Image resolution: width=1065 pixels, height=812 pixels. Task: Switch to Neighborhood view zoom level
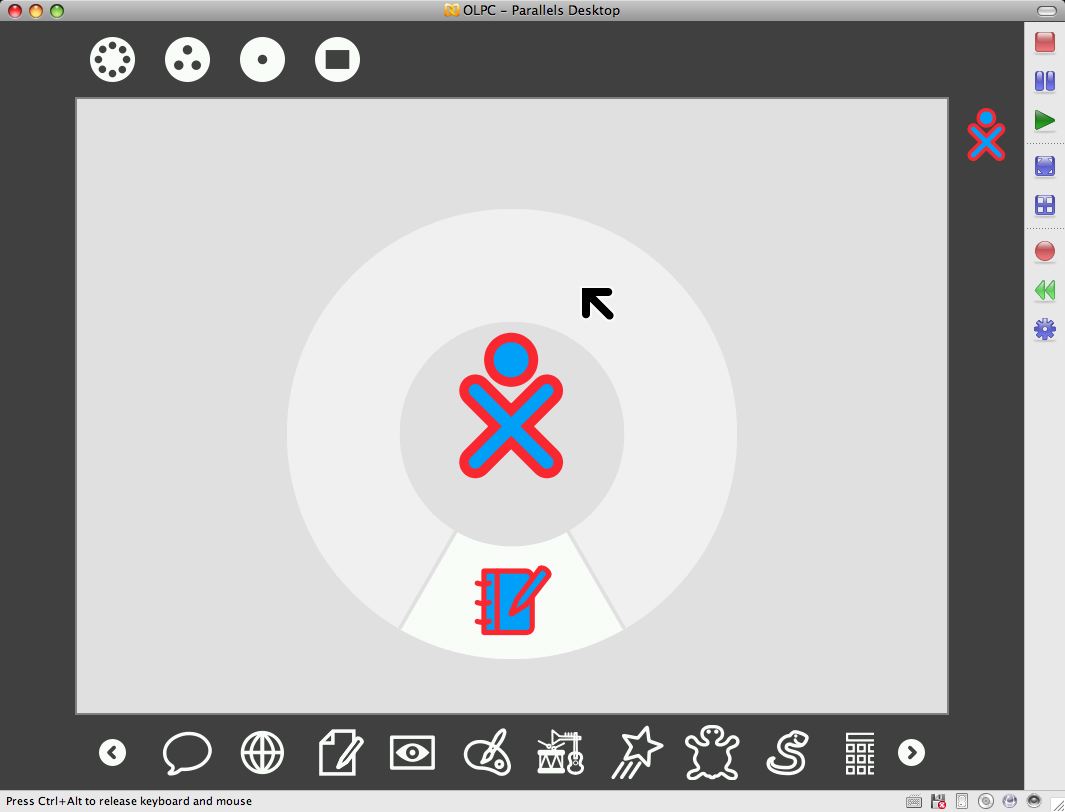112,60
